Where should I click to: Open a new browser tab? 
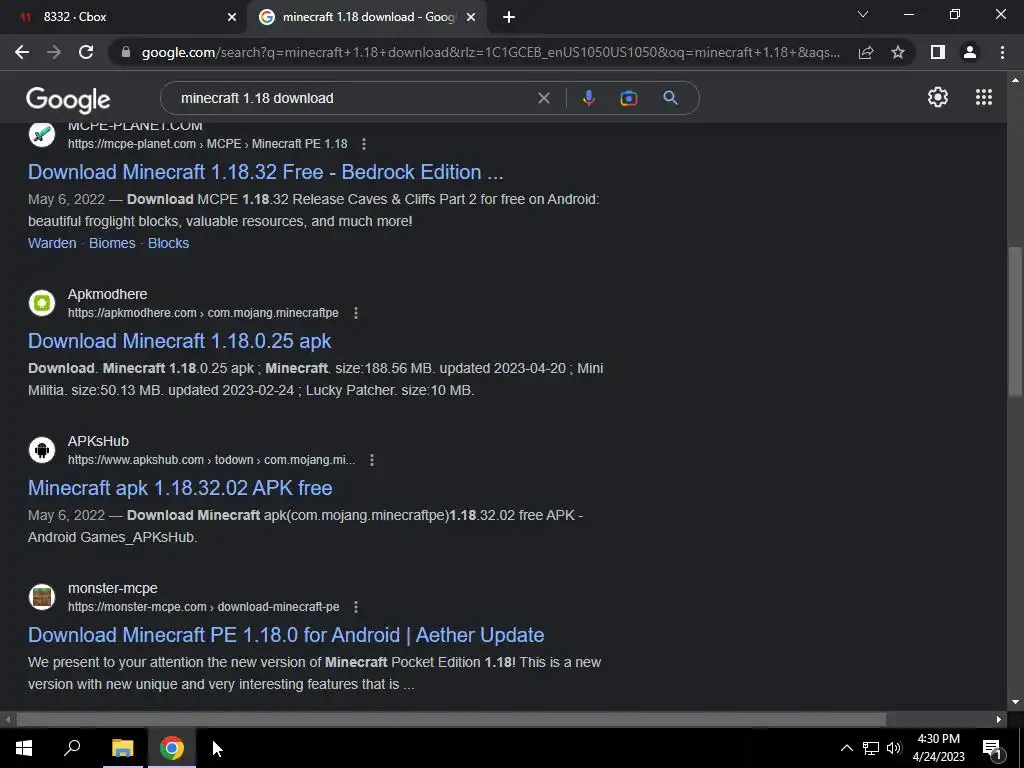pyautogui.click(x=509, y=18)
